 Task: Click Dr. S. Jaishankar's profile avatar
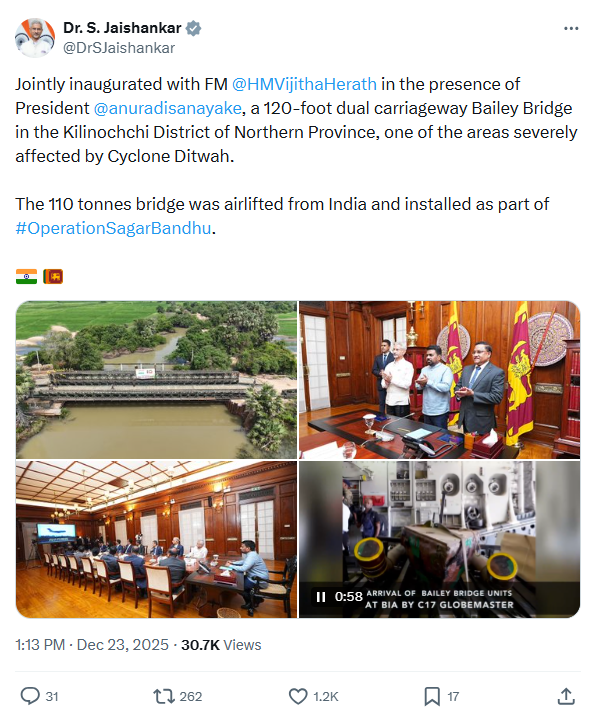[35, 38]
